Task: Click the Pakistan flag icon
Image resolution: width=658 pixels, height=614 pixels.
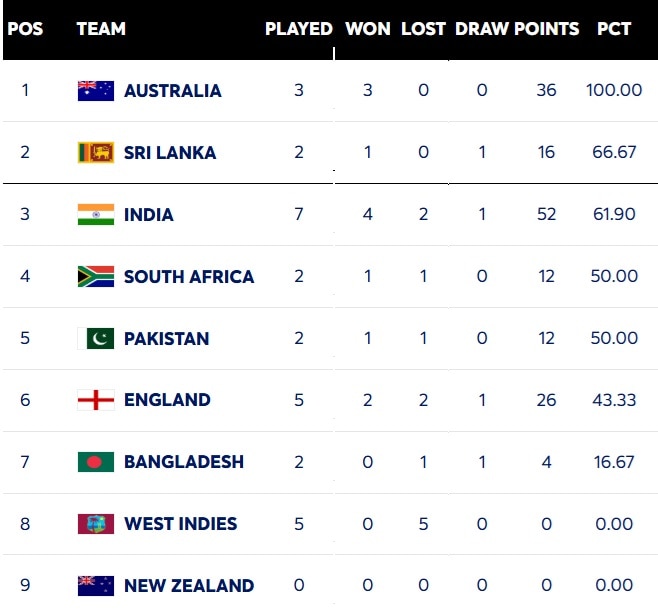Action: pos(96,339)
